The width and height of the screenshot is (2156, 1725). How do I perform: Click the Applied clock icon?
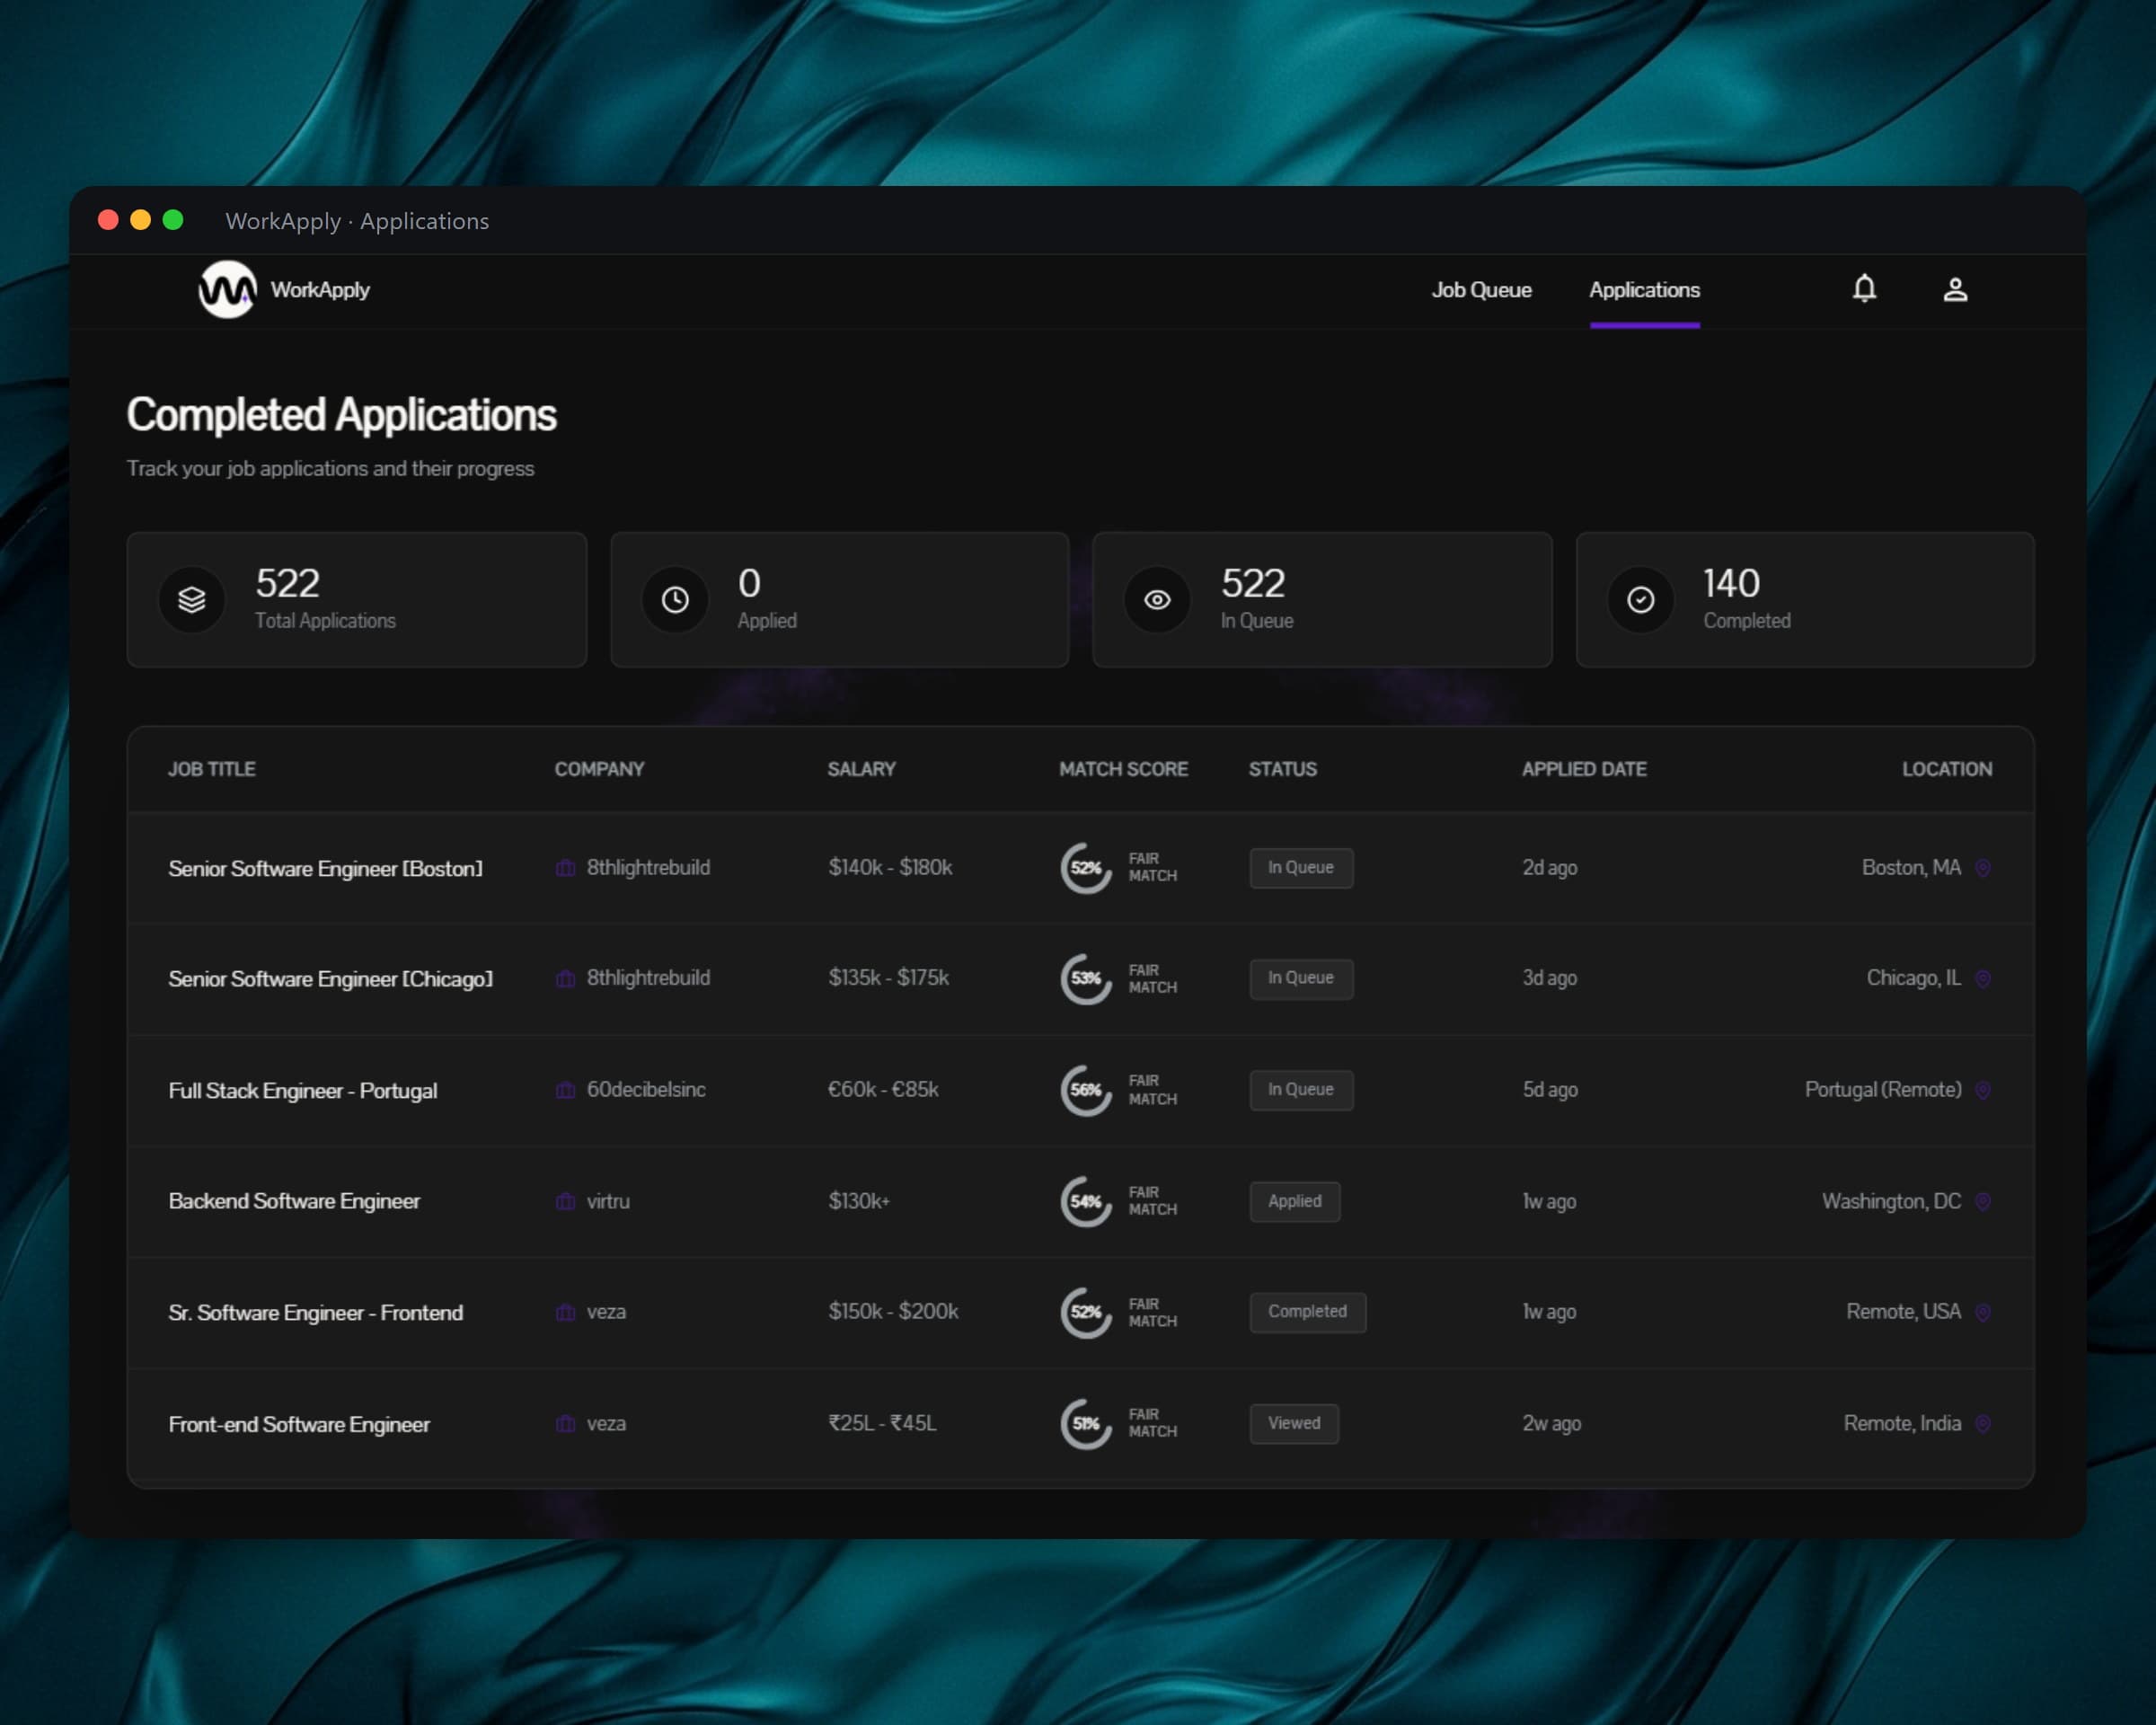[675, 600]
